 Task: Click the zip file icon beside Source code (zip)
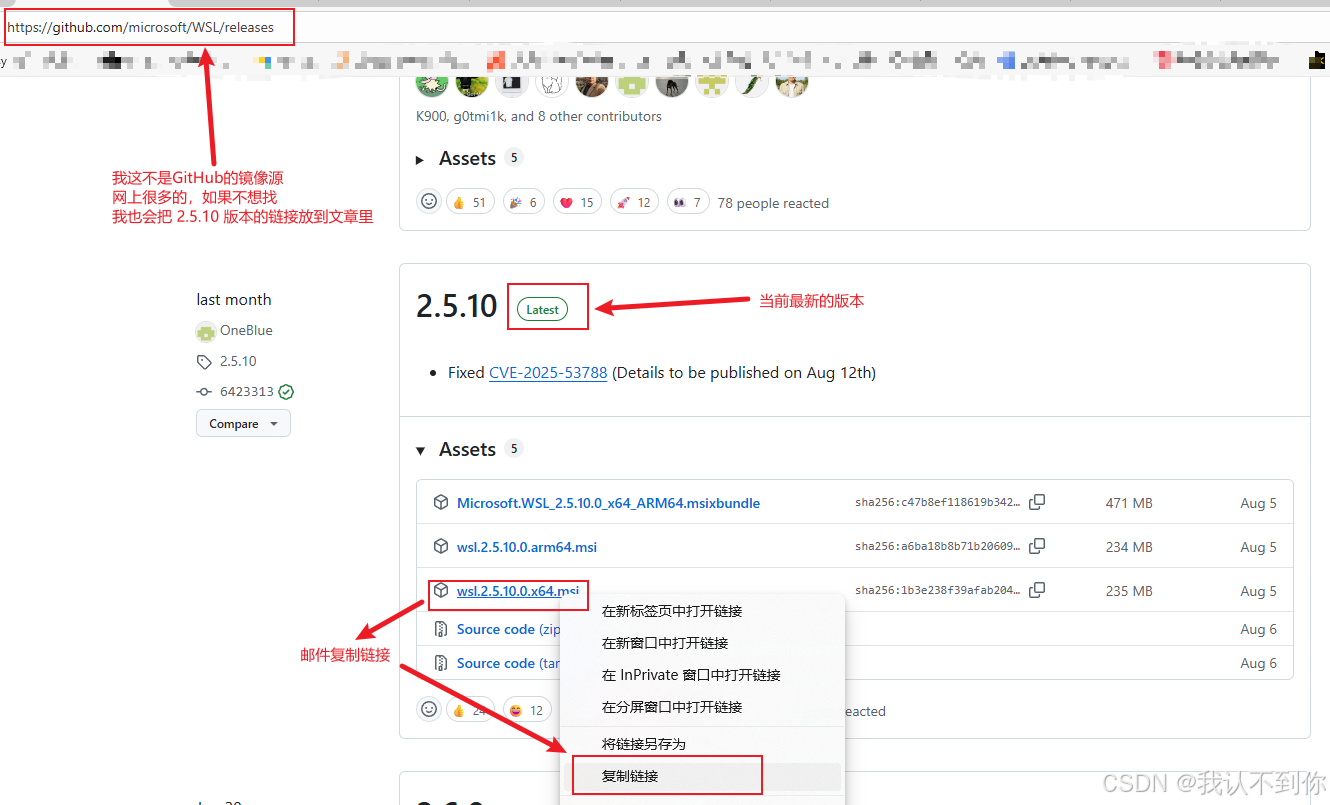(x=440, y=629)
